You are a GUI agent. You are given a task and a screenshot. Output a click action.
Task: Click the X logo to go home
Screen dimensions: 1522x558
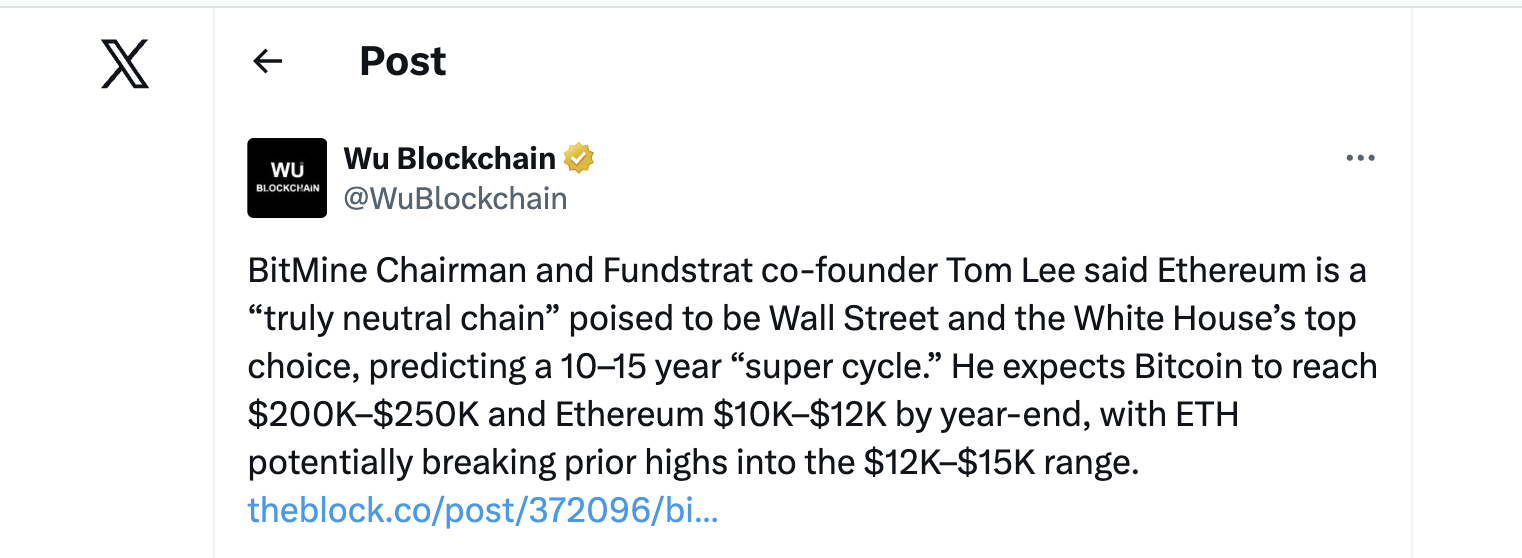point(125,64)
